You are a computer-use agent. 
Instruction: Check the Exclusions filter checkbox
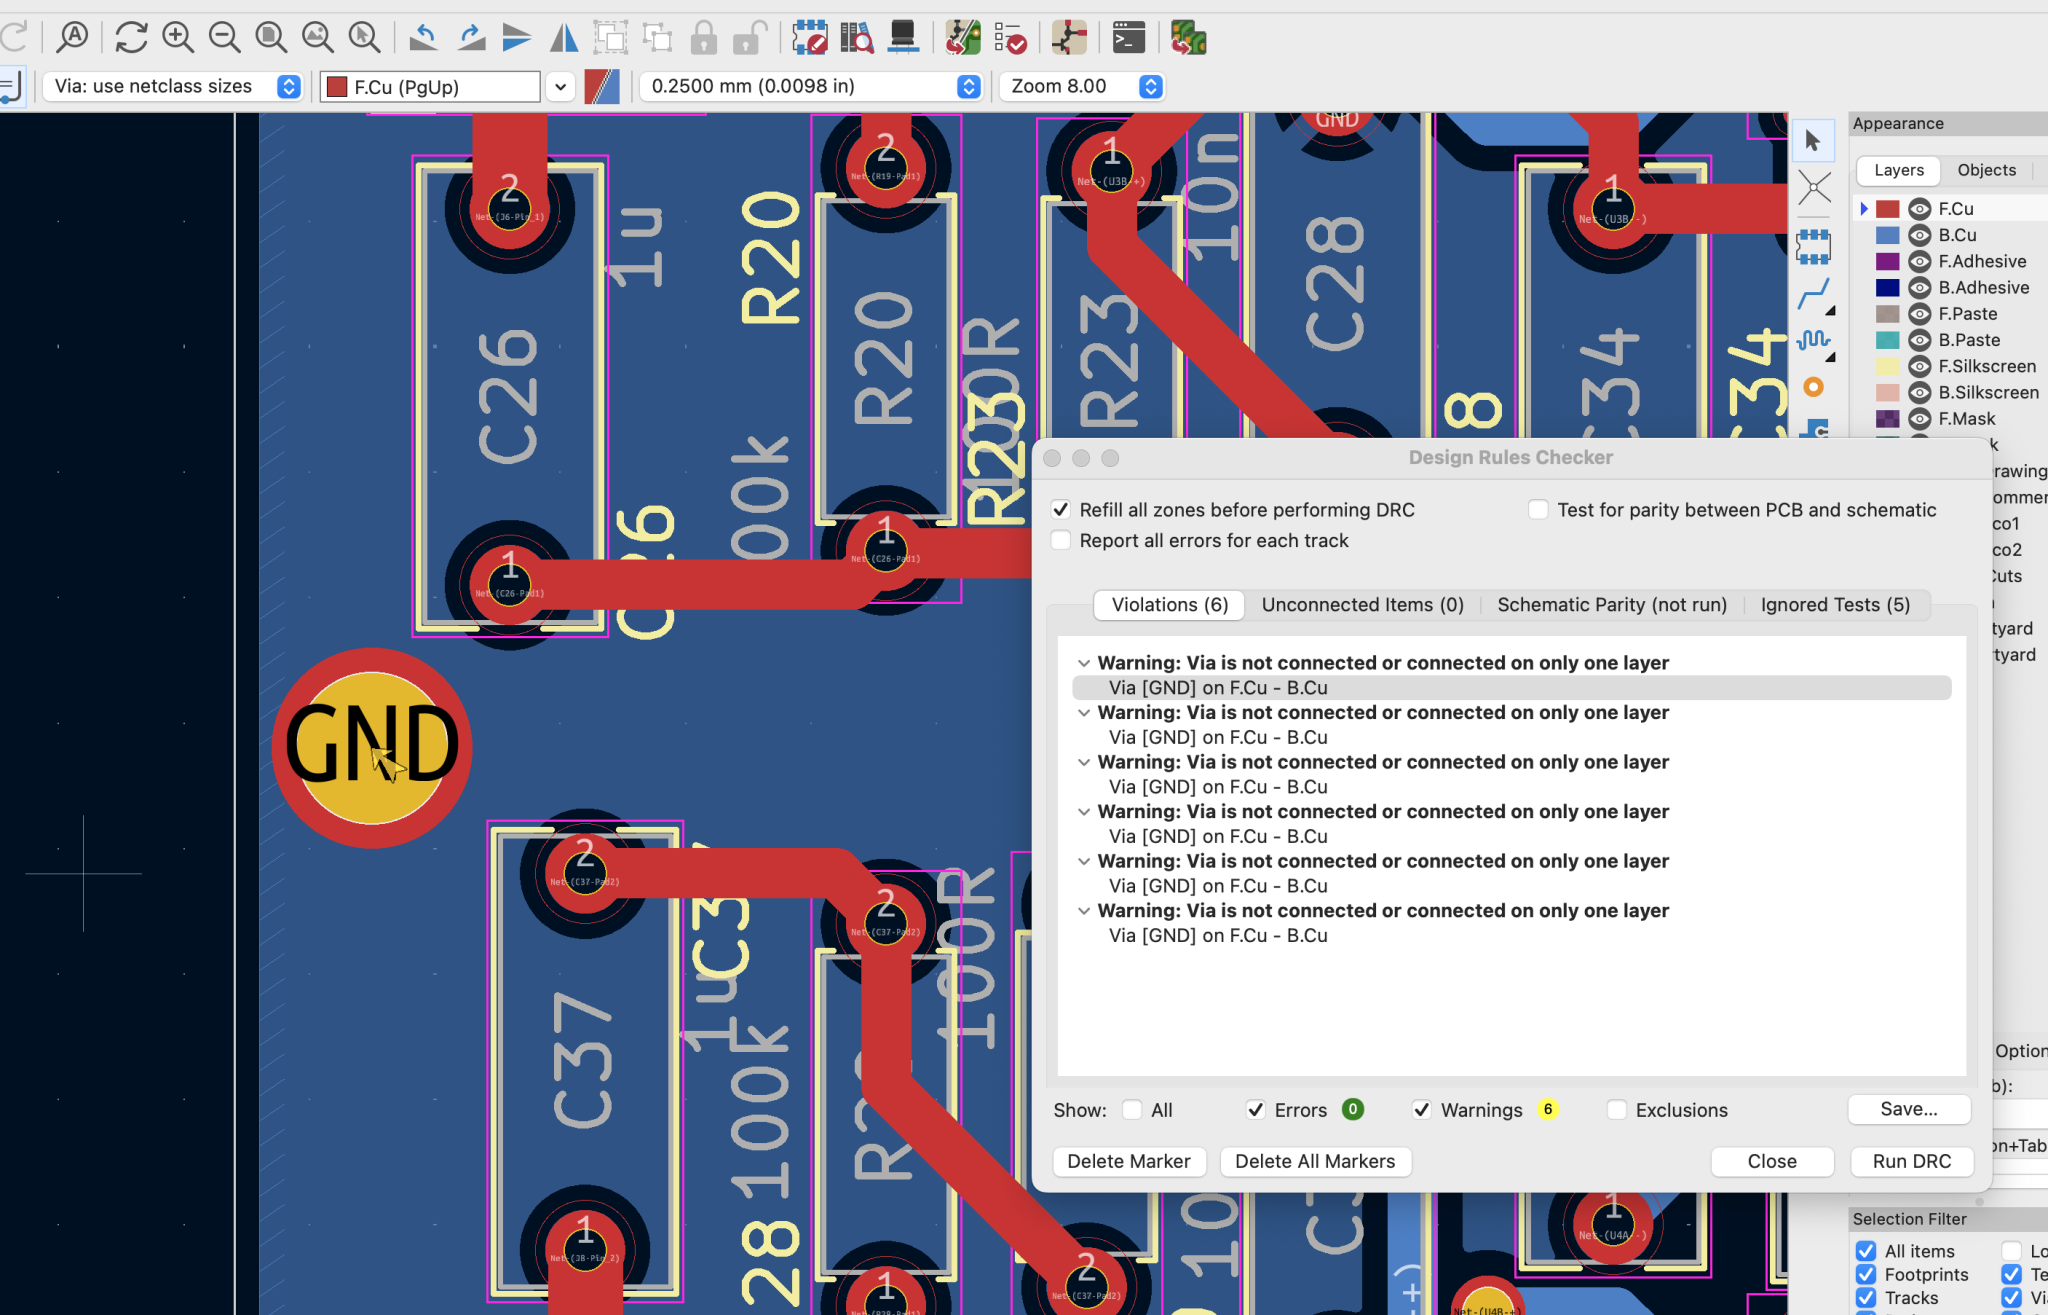tap(1616, 1110)
